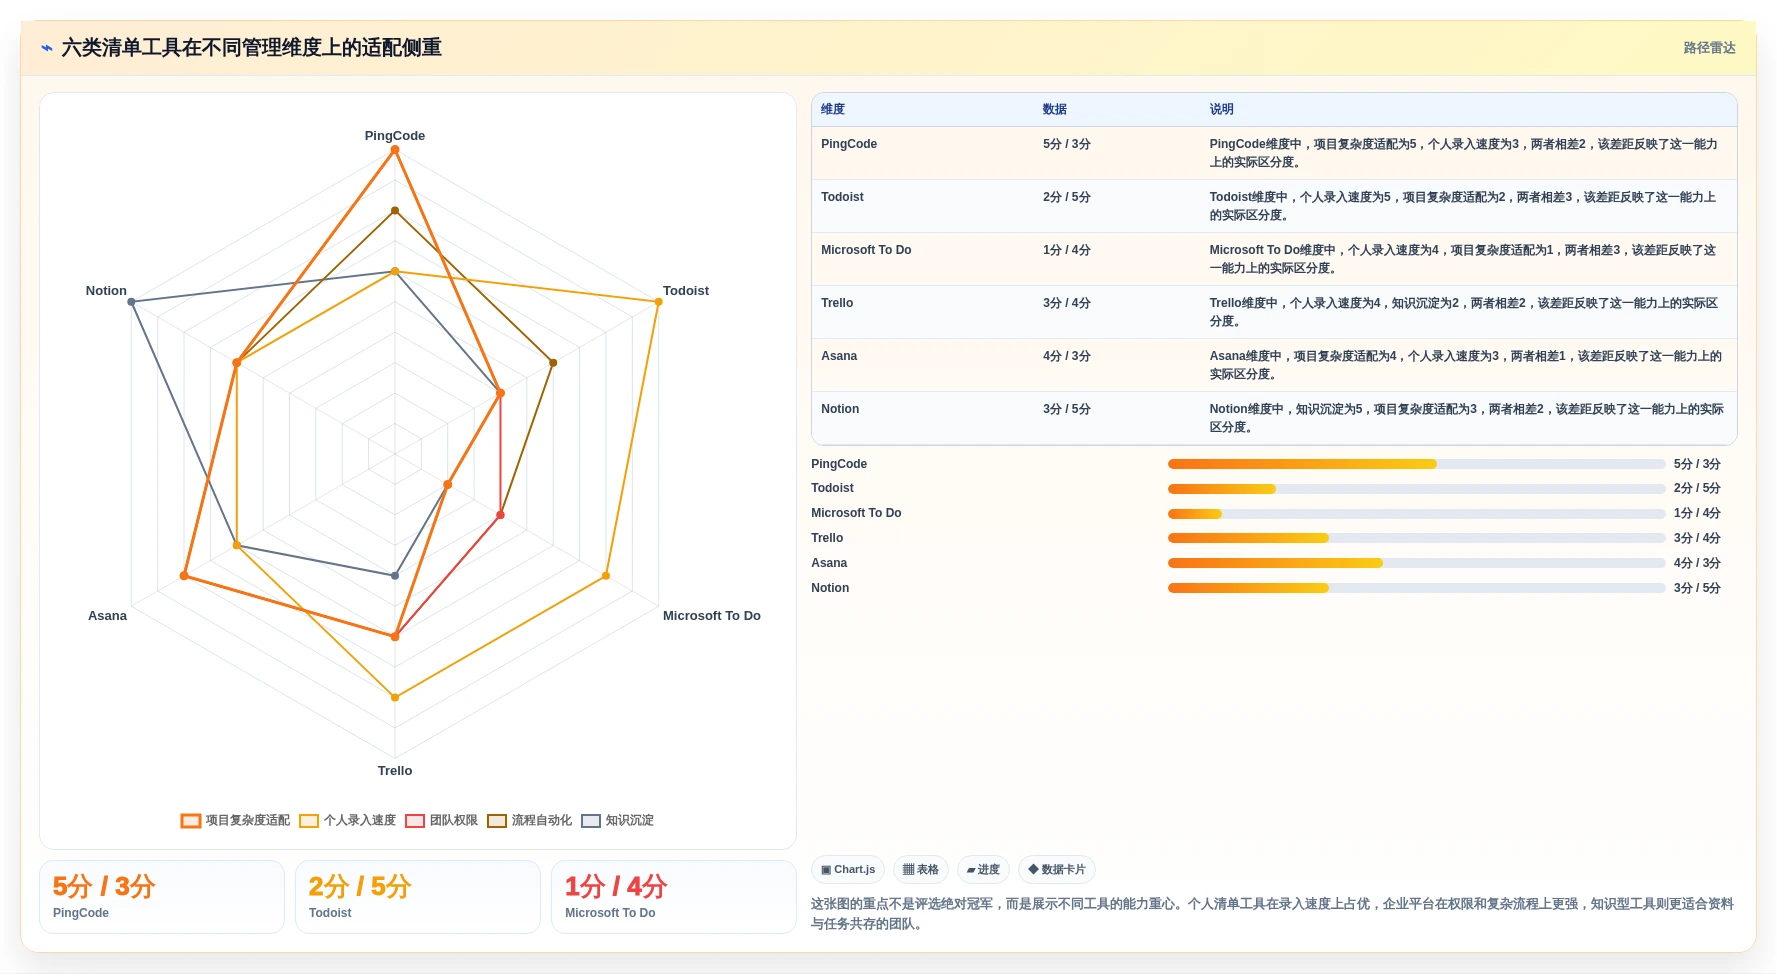
Task: Toggle the 知识沉淀 legend swatch
Action: [591, 821]
